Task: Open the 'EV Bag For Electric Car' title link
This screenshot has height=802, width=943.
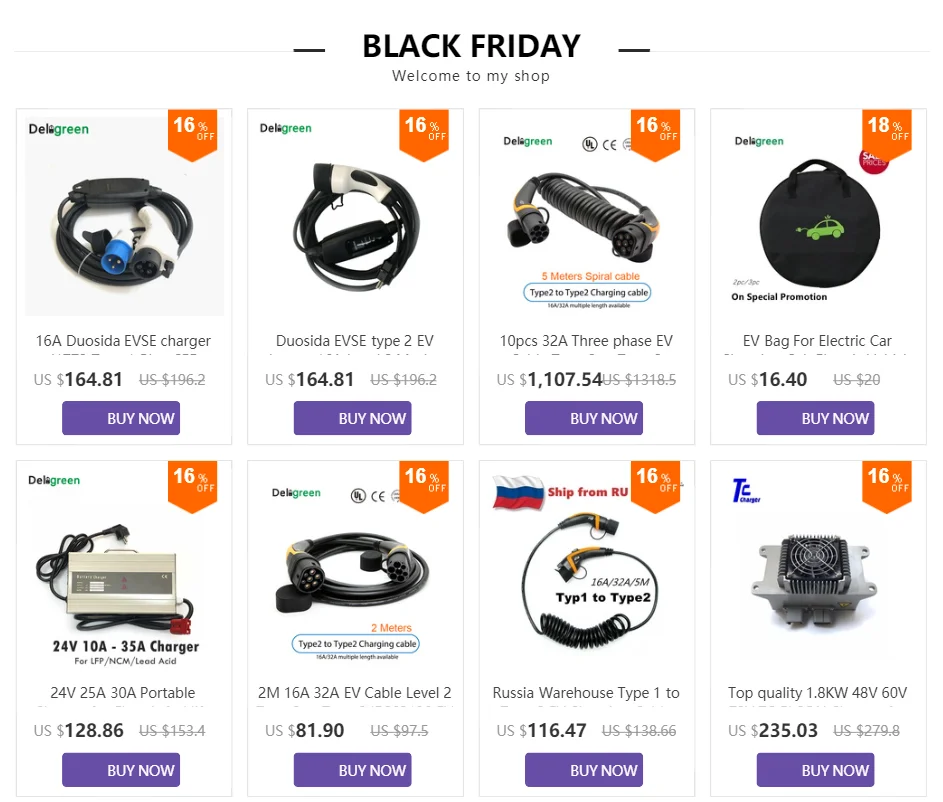Action: click(x=817, y=341)
